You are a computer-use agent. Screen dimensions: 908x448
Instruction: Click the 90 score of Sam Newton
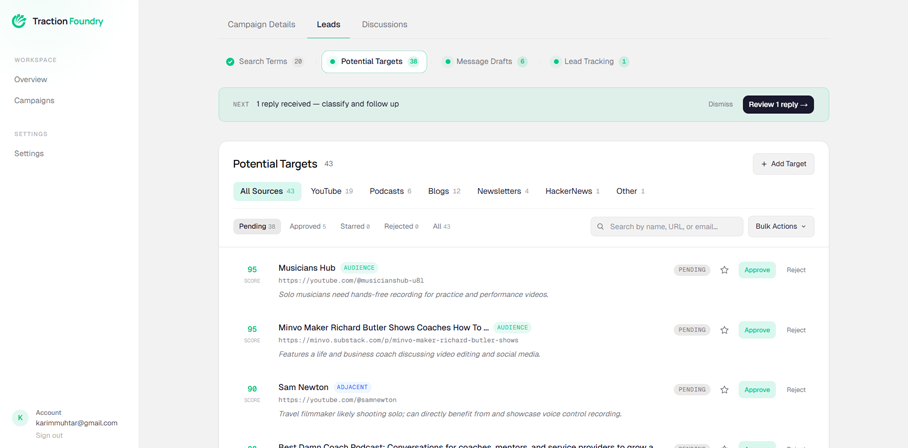(x=252, y=389)
